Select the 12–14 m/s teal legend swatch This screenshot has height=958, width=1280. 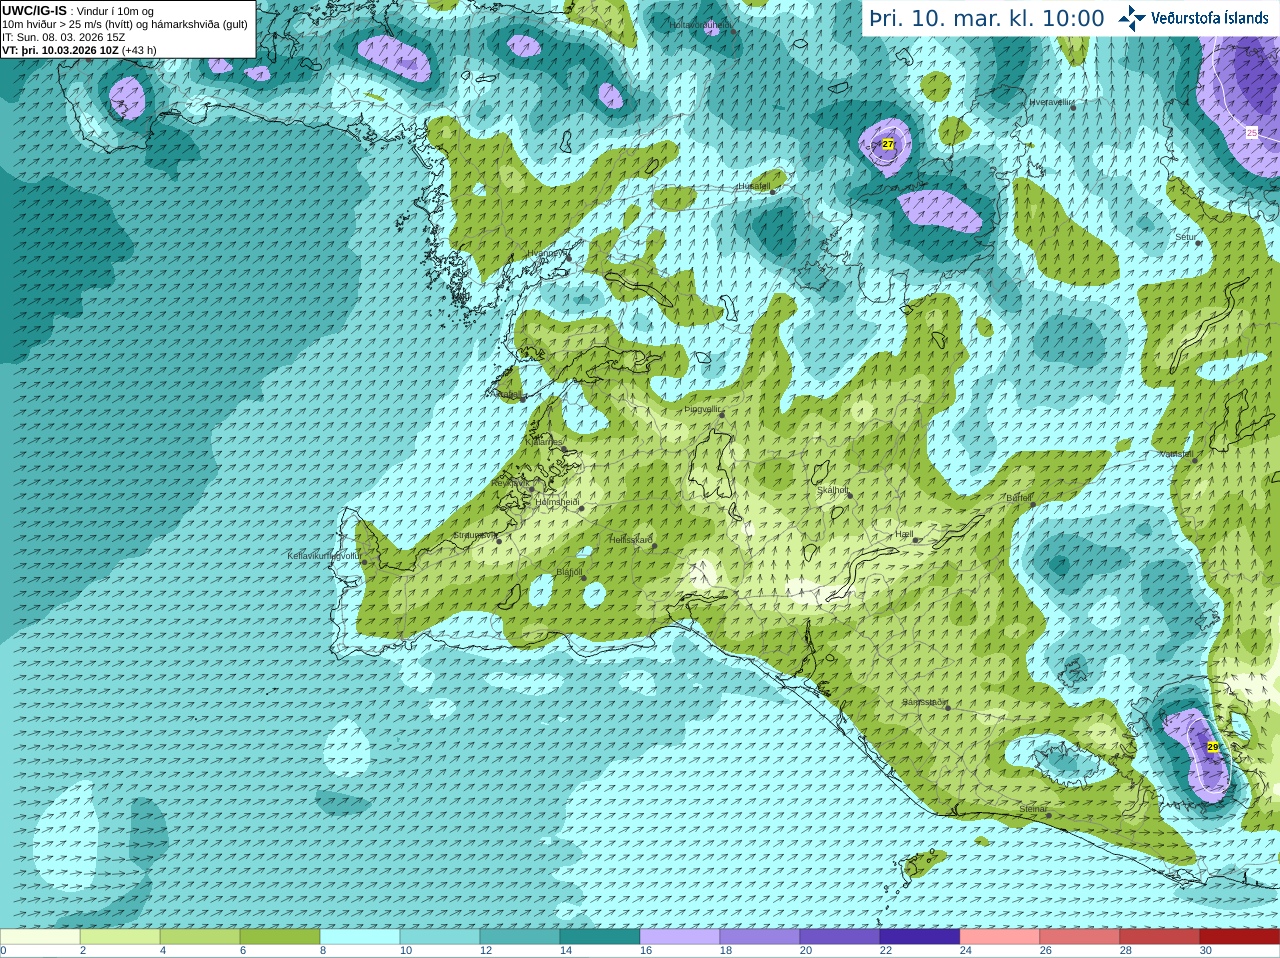pyautogui.click(x=520, y=937)
